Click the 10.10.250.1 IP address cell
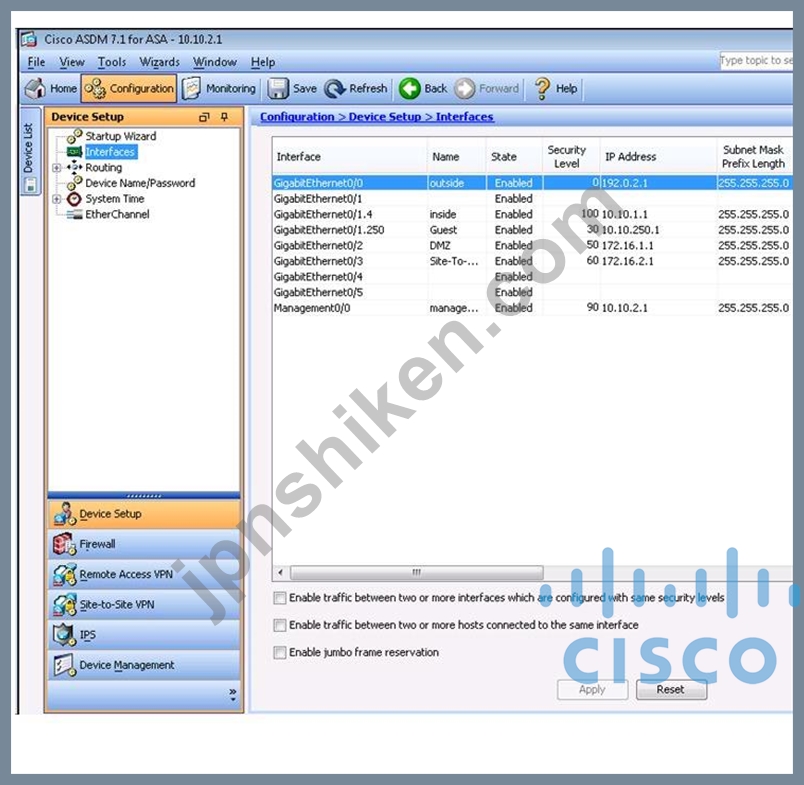Image resolution: width=804 pixels, height=785 pixels. 658,230
